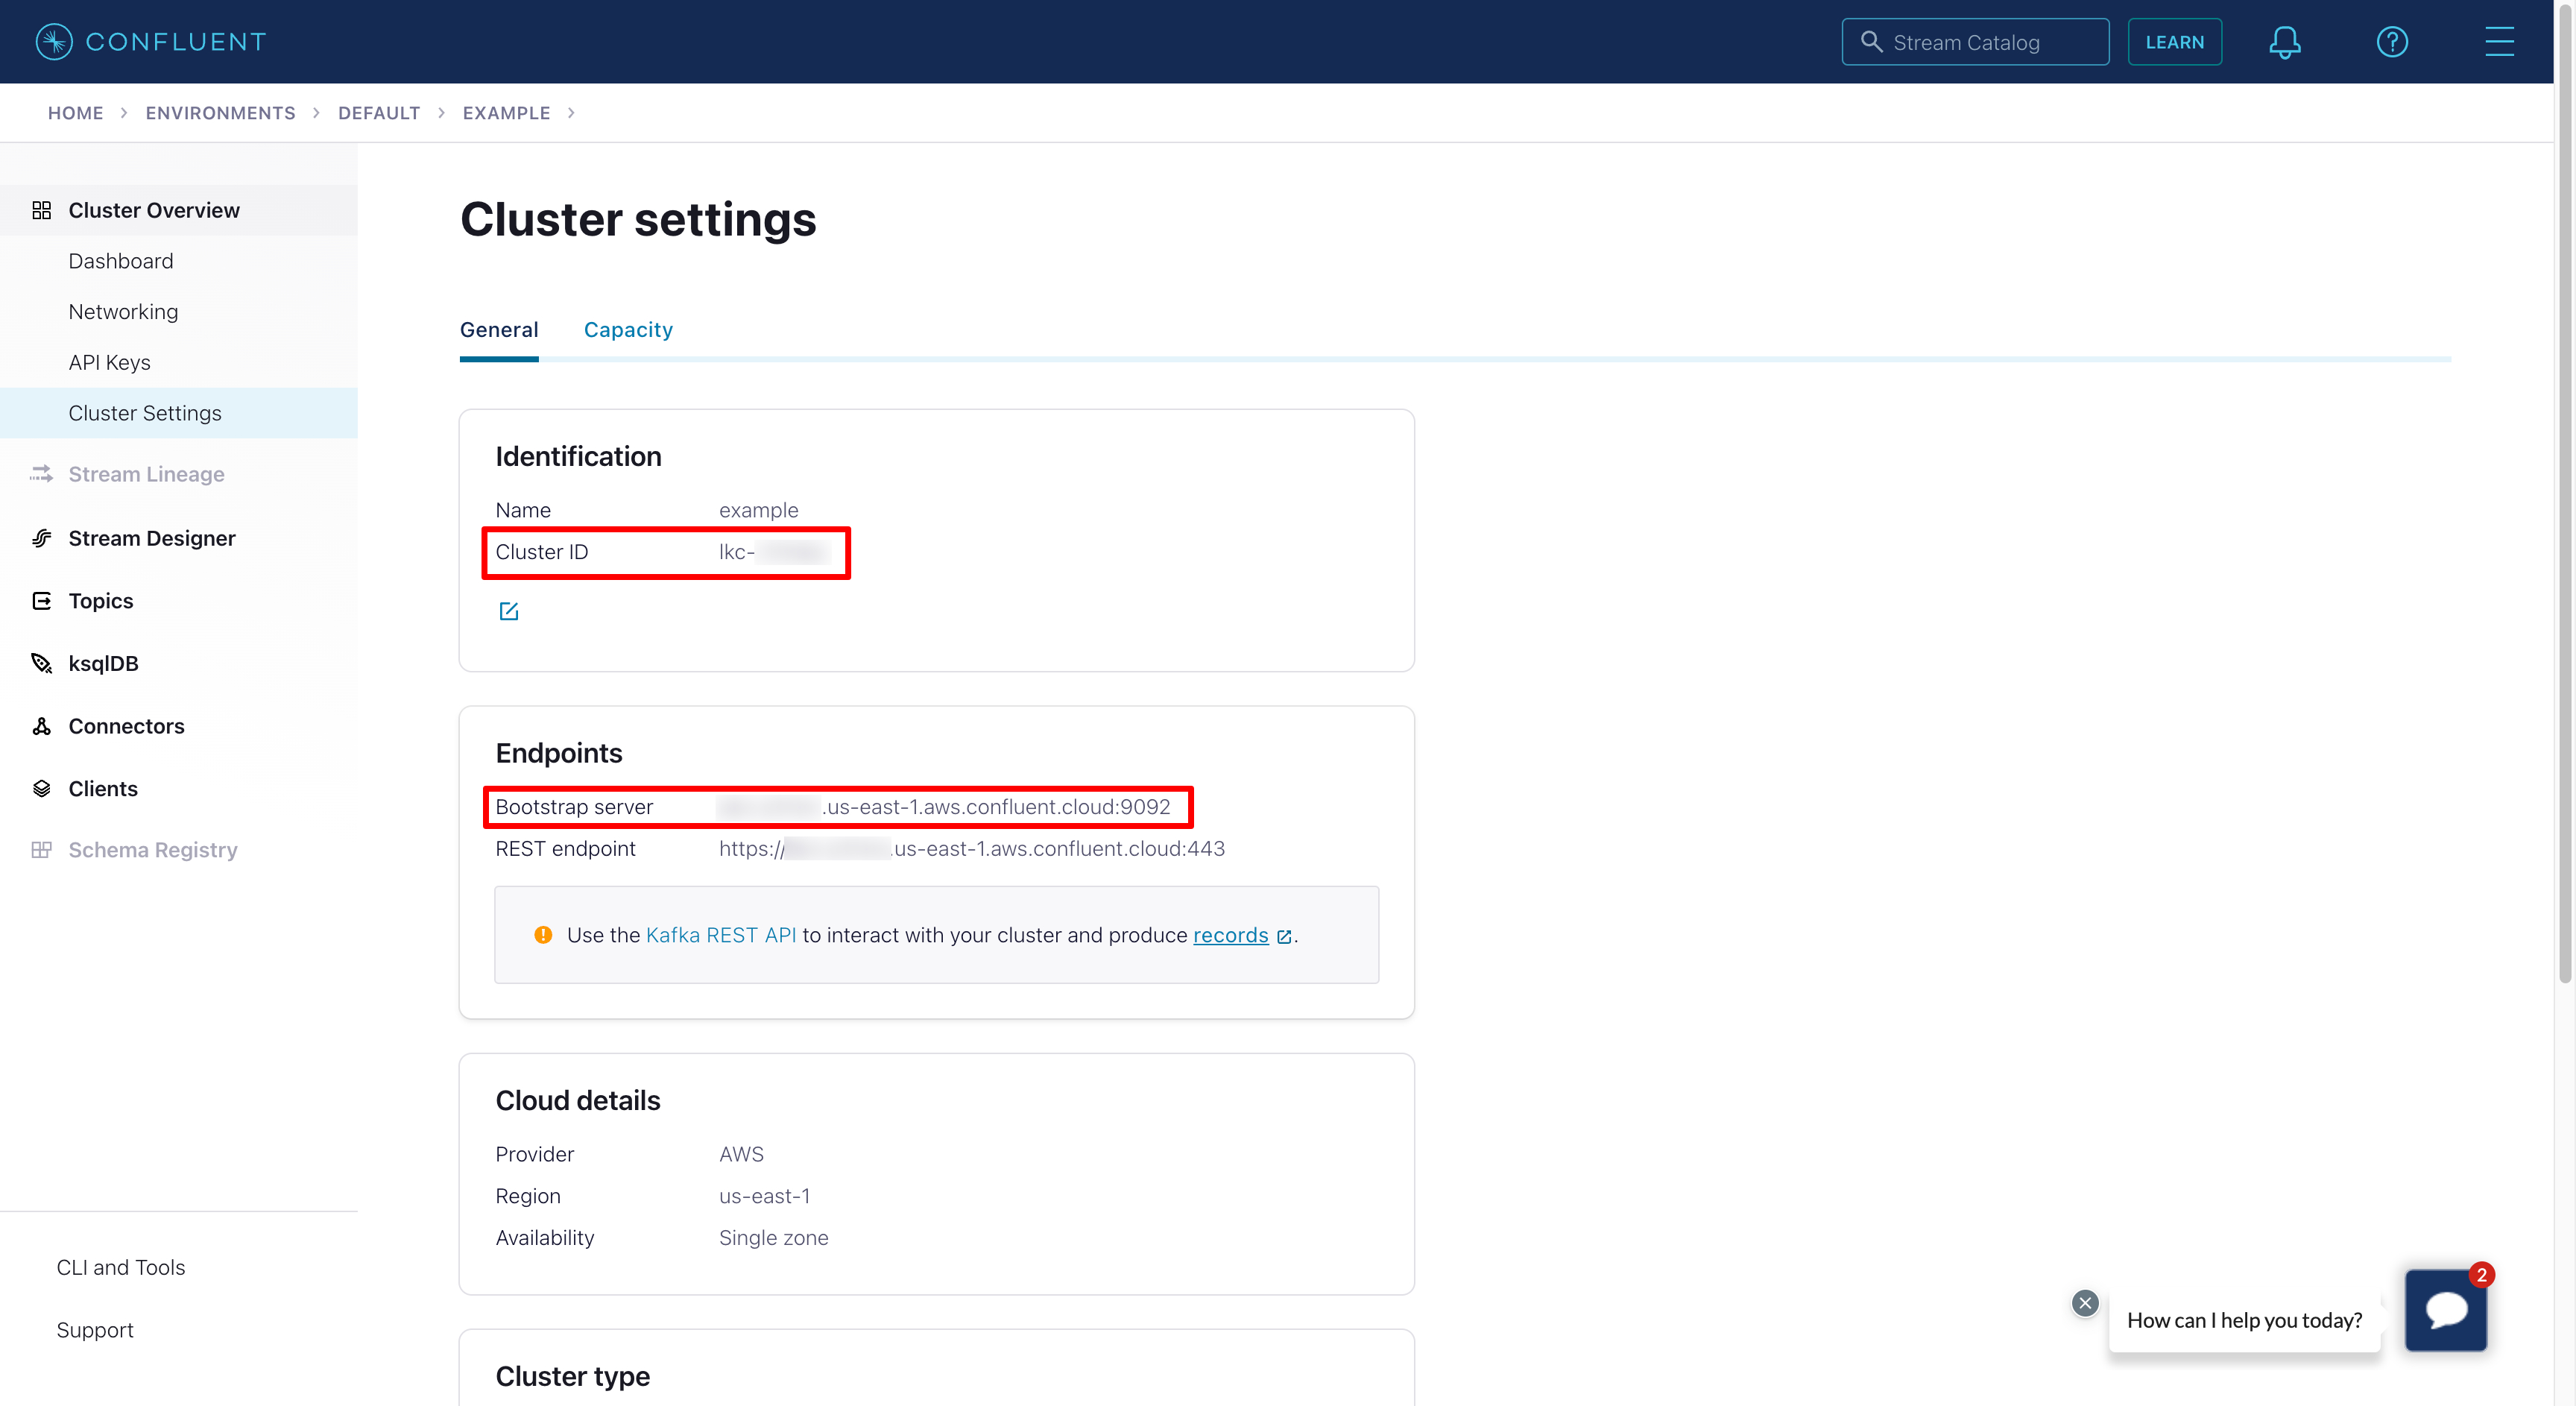Click the Topics icon
The width and height of the screenshot is (2576, 1406).
point(41,601)
